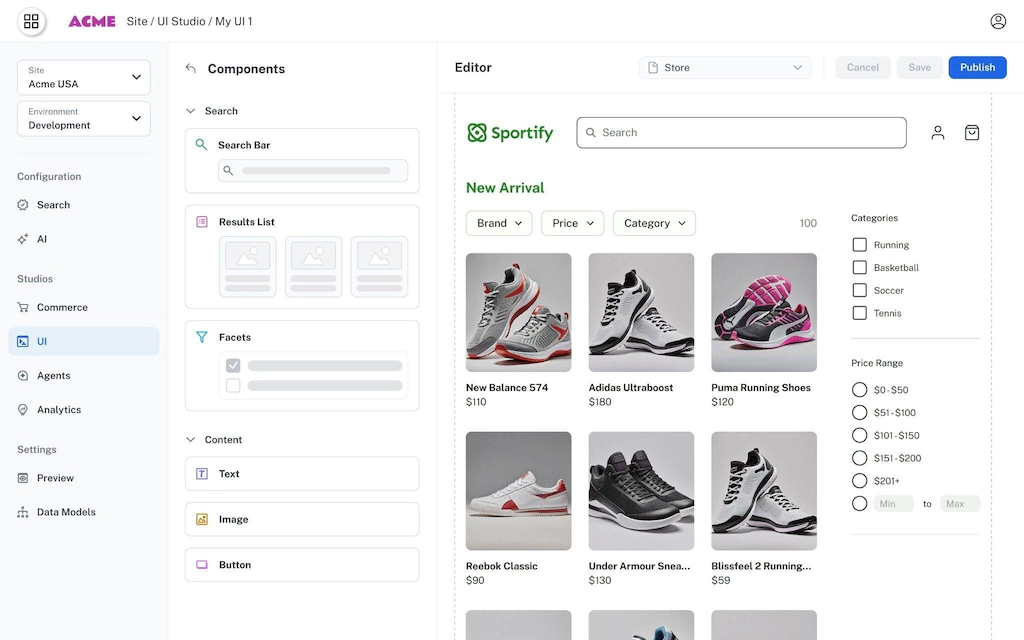Select the $0-$50 price range
1024x640 pixels.
point(859,390)
